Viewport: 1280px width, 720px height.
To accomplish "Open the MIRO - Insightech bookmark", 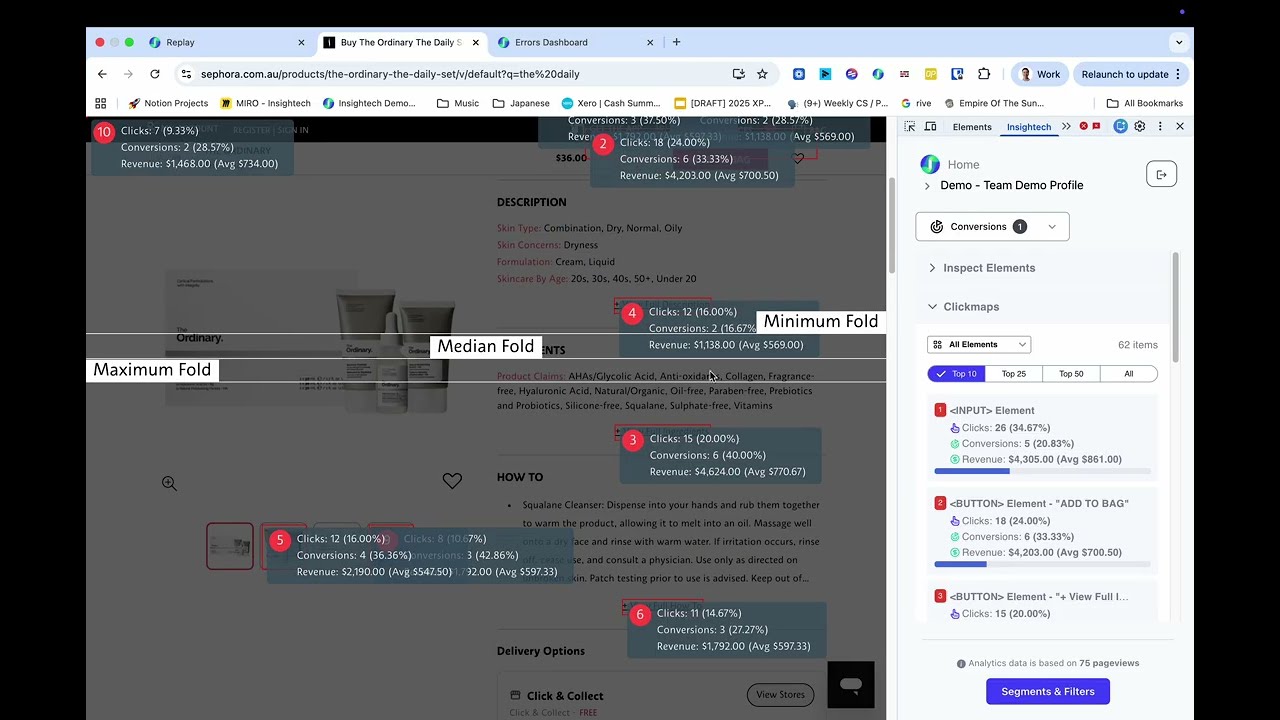I will [x=266, y=103].
